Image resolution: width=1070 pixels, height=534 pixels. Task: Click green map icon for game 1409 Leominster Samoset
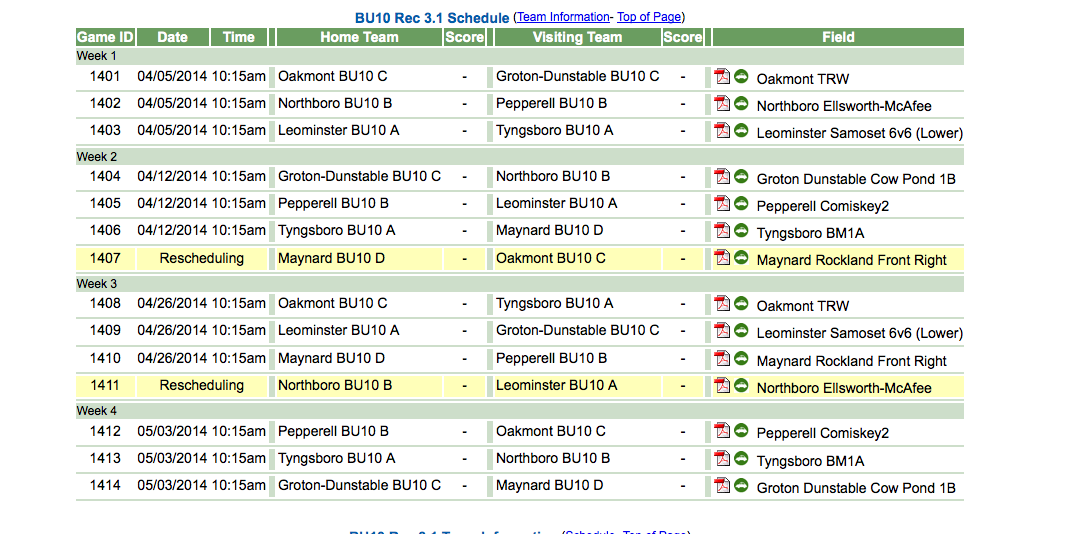pos(741,330)
